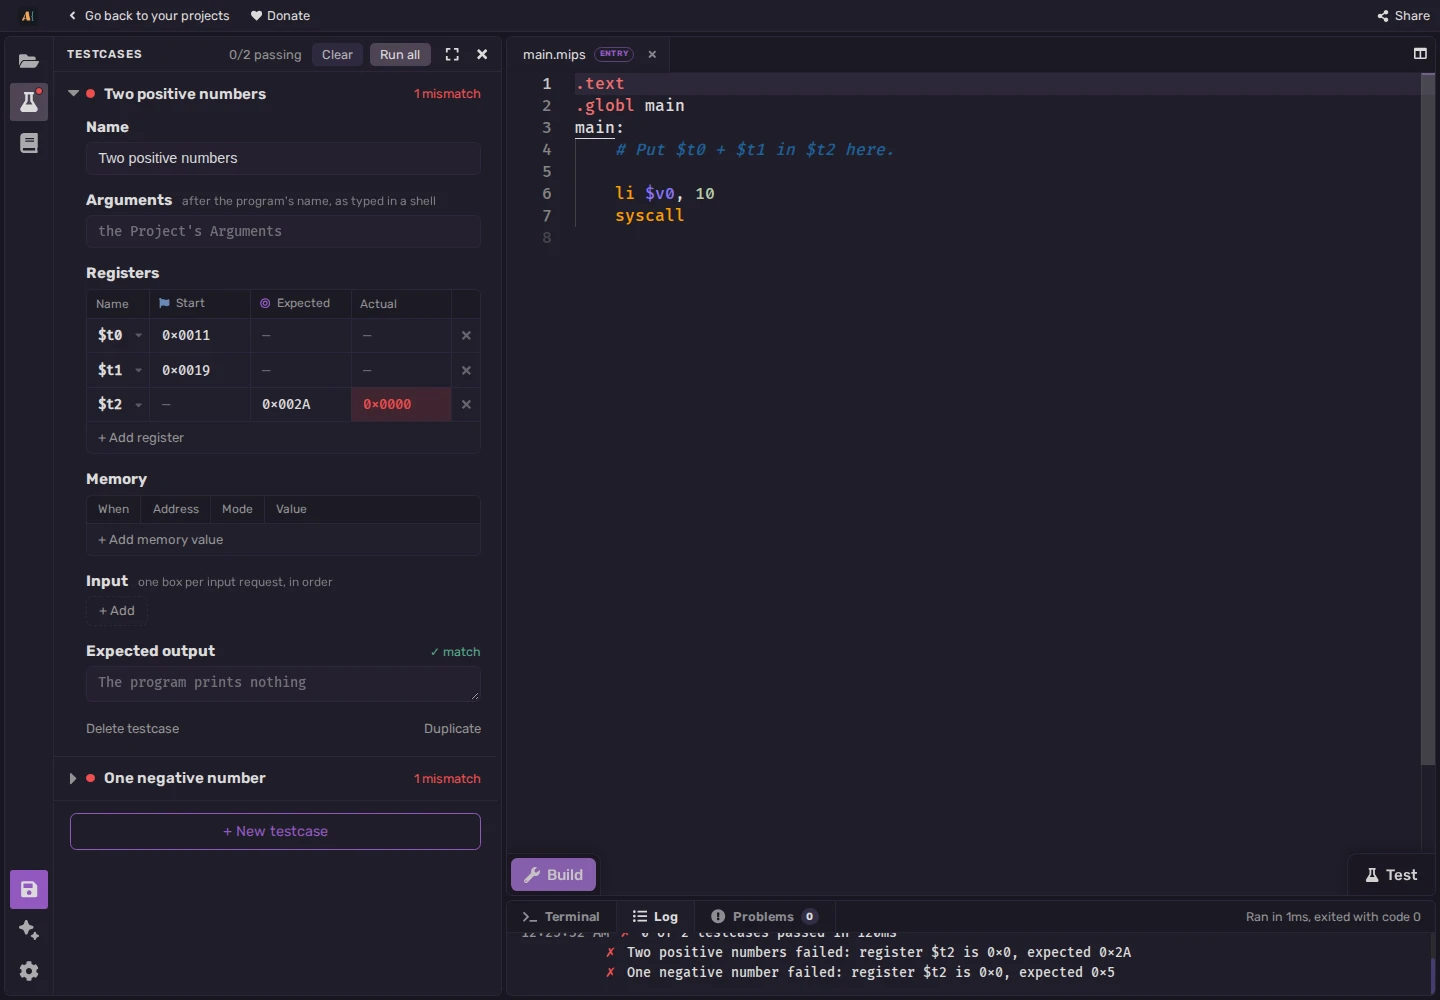Switch to the Log tab
Image resolution: width=1440 pixels, height=1000 pixels.
pyautogui.click(x=656, y=917)
